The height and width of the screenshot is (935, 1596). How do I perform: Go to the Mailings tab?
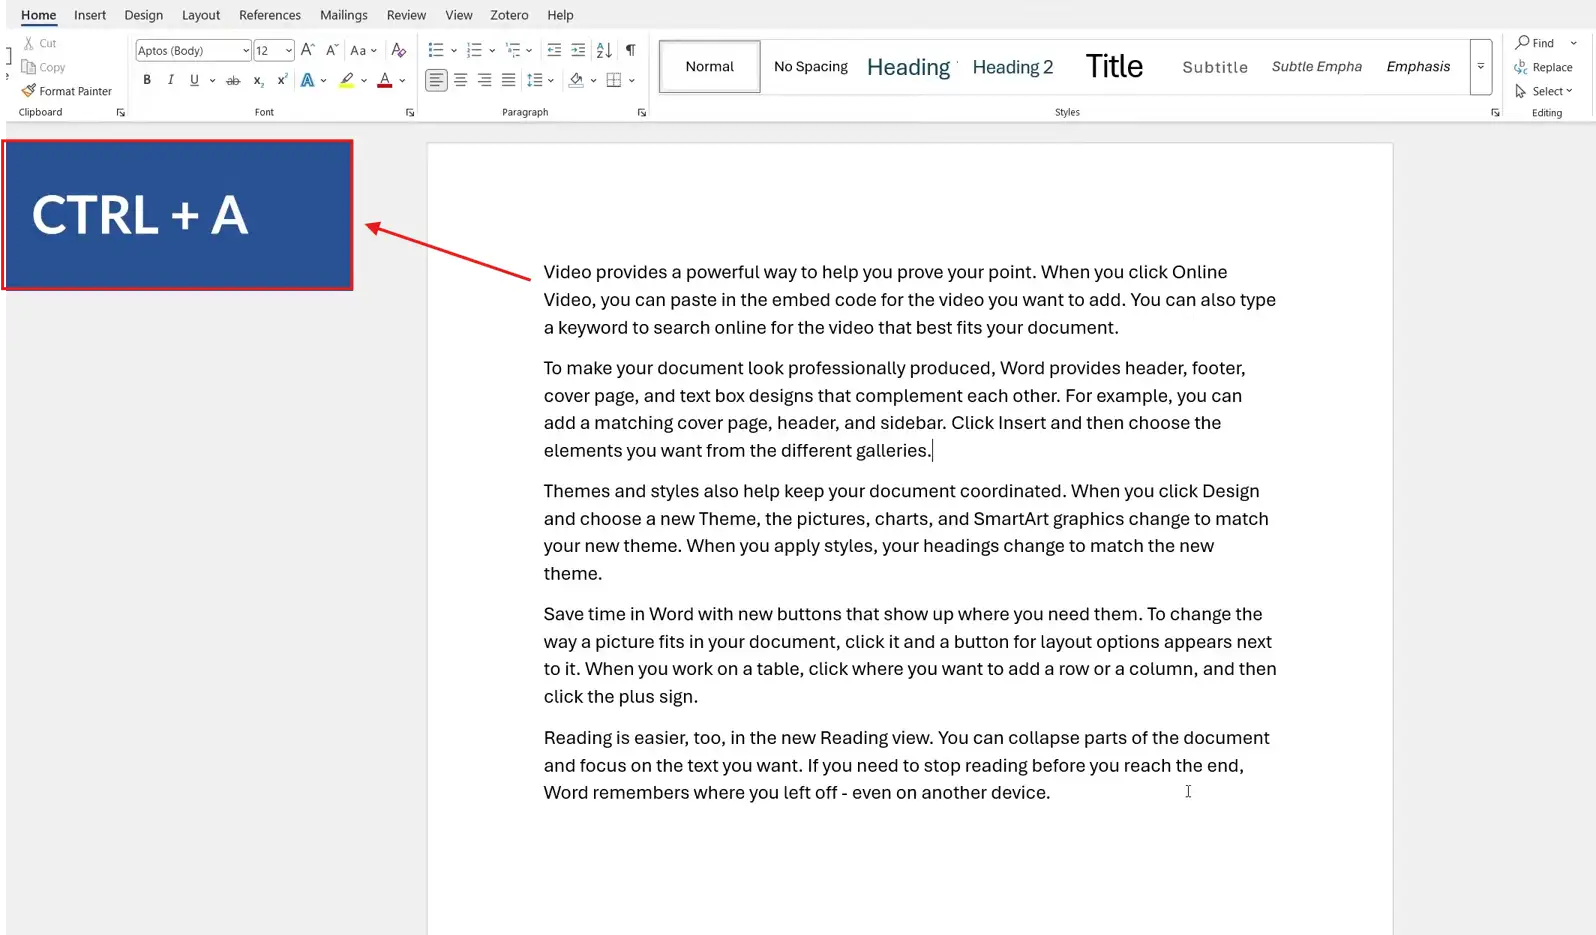(344, 15)
